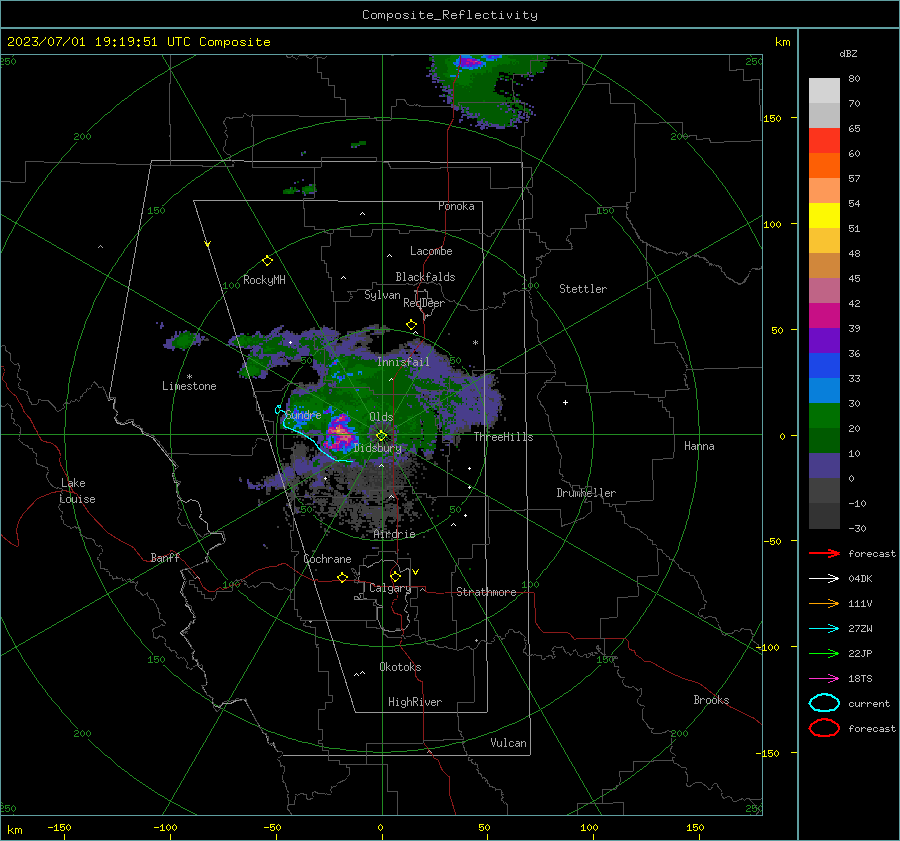Click the green 22JP arrow in legend
Viewport: 900px width, 841px height.
pos(824,653)
